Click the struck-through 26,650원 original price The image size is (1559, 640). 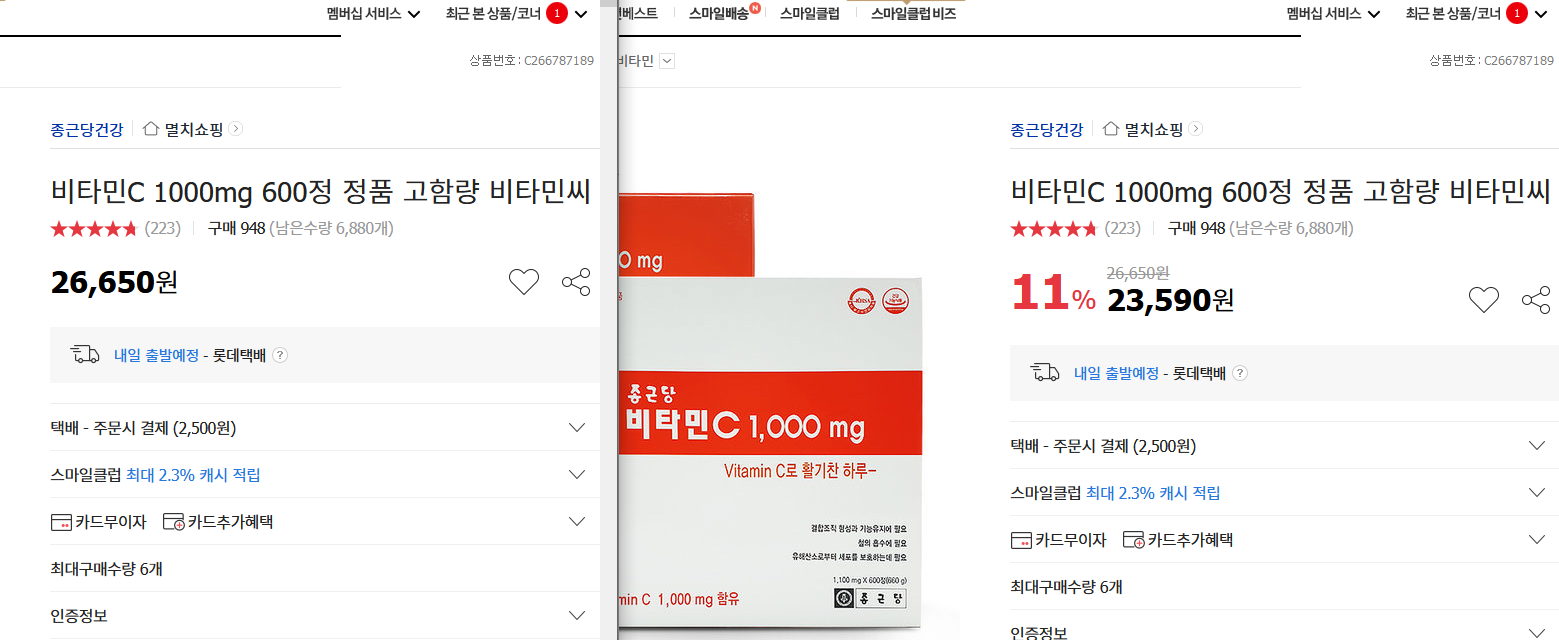tap(1138, 271)
